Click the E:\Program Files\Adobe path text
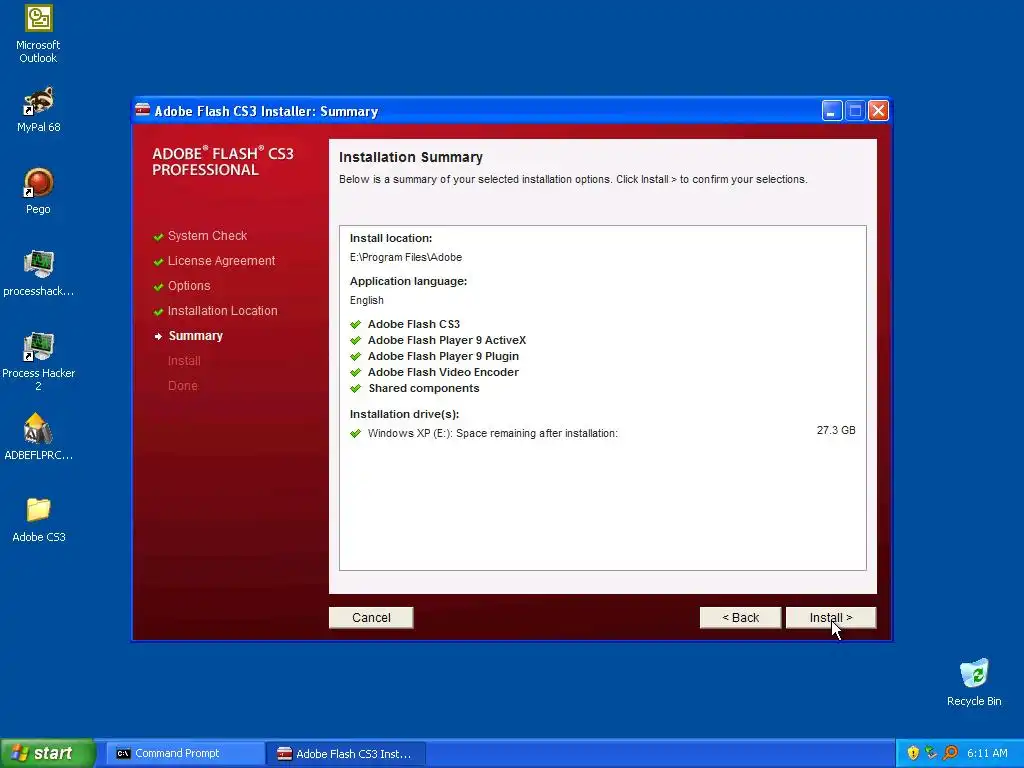The image size is (1024, 768). [x=406, y=257]
